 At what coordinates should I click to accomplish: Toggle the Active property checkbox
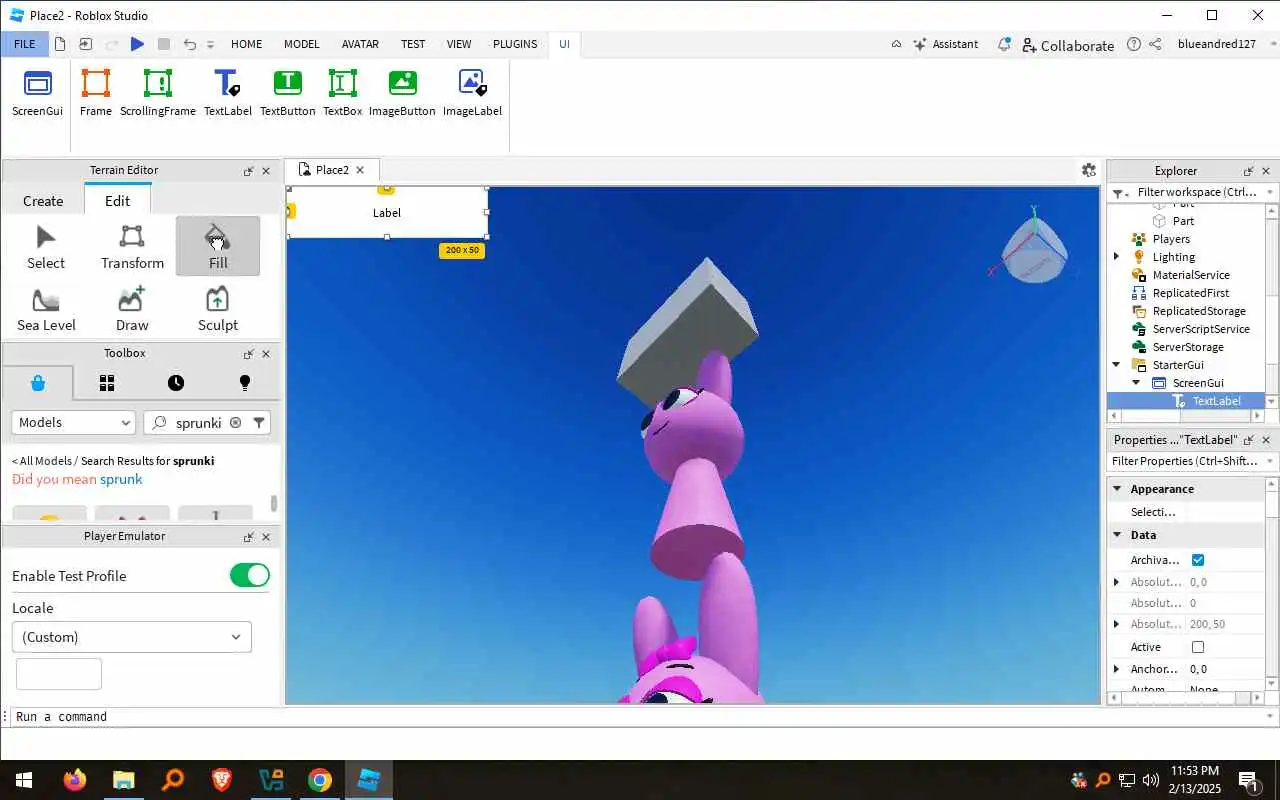coord(1198,647)
